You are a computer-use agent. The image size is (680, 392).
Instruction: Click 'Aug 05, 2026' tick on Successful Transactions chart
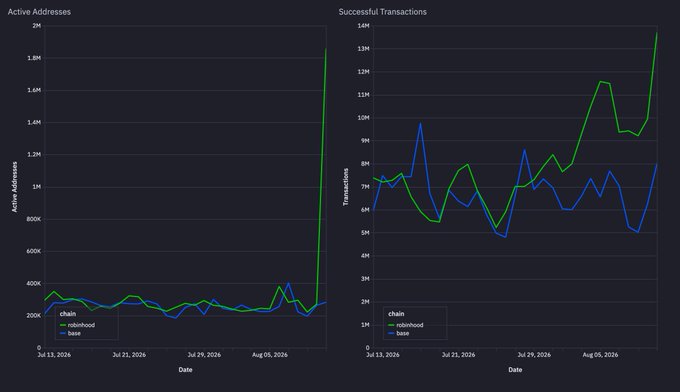click(x=600, y=355)
